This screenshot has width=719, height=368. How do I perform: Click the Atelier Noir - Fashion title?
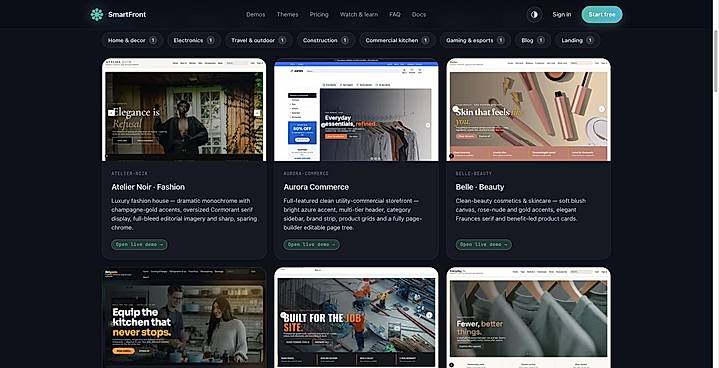point(148,187)
